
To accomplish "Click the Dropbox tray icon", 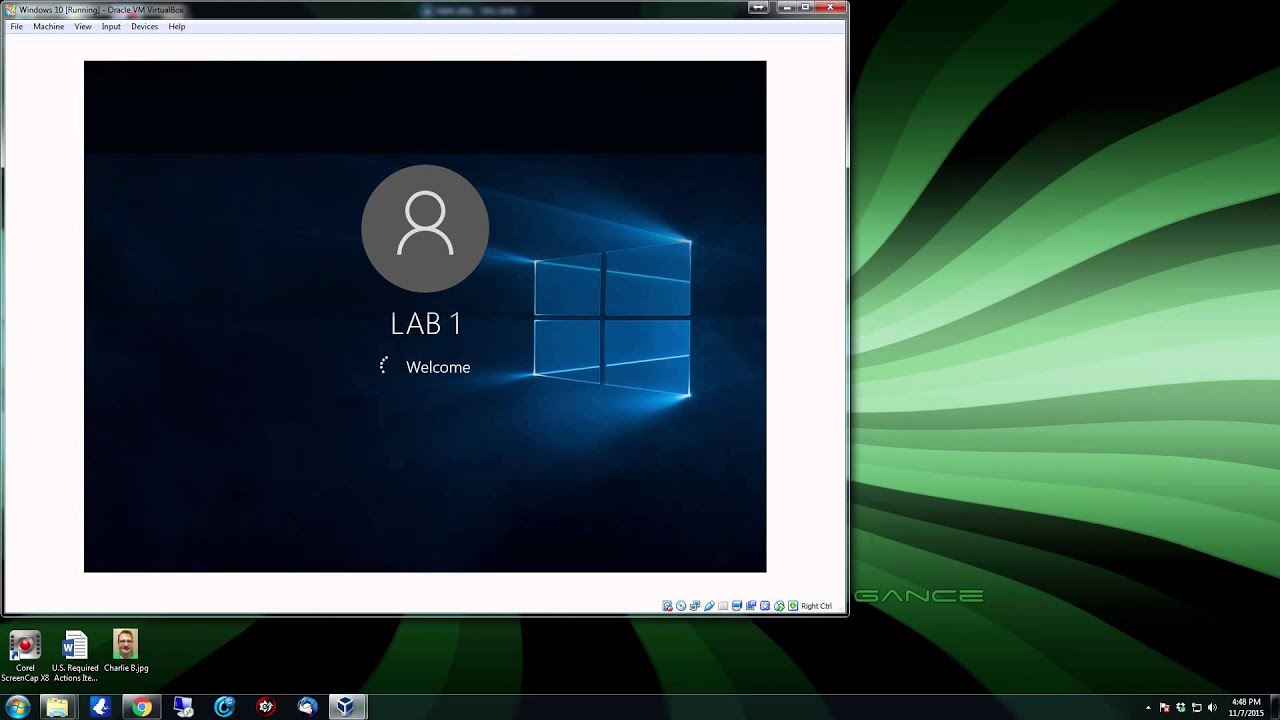I will (x=1181, y=707).
